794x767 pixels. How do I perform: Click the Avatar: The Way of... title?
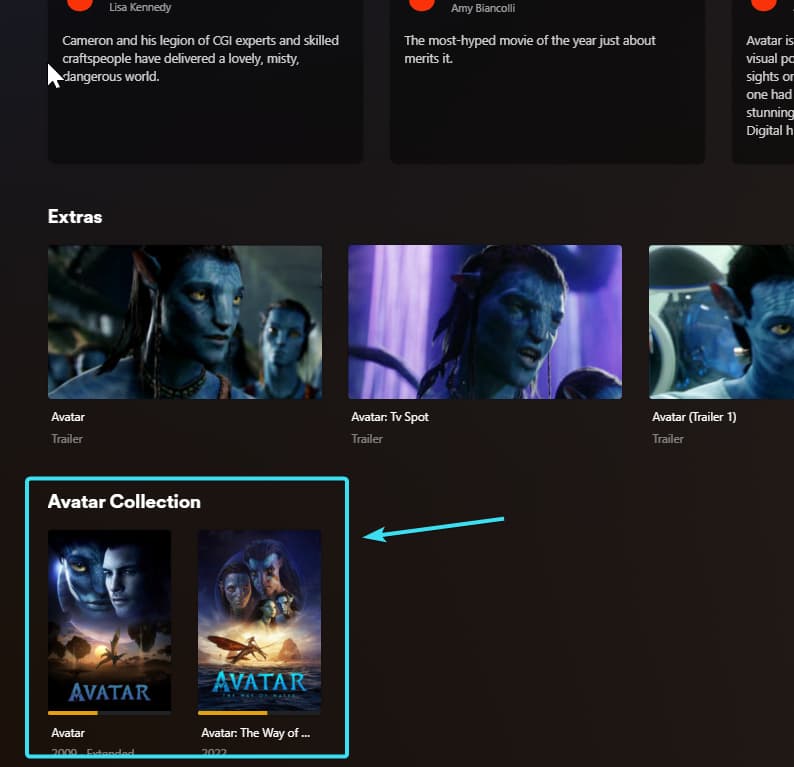click(256, 733)
